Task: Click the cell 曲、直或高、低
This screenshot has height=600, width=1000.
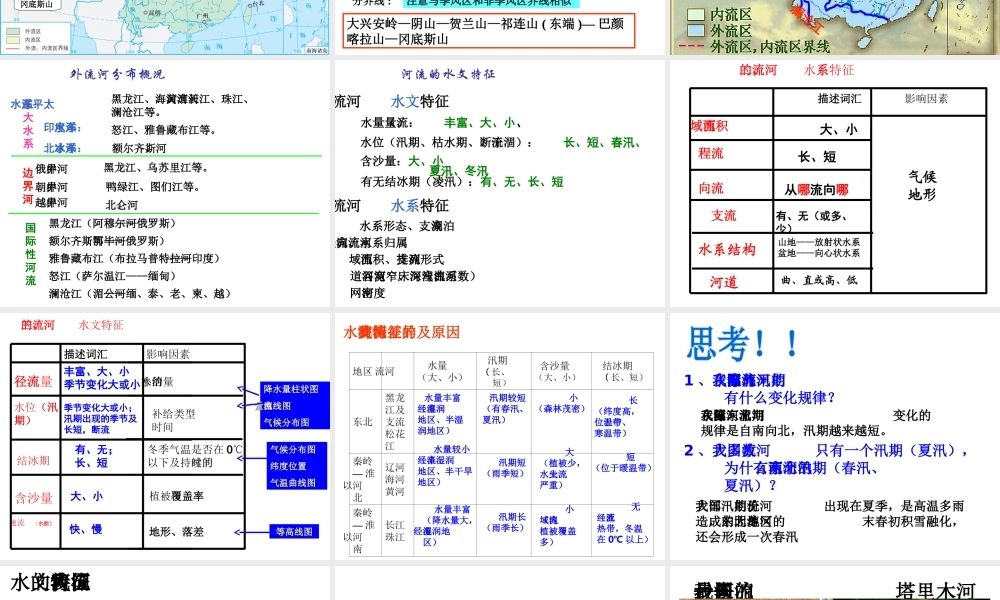Action: (x=820, y=280)
